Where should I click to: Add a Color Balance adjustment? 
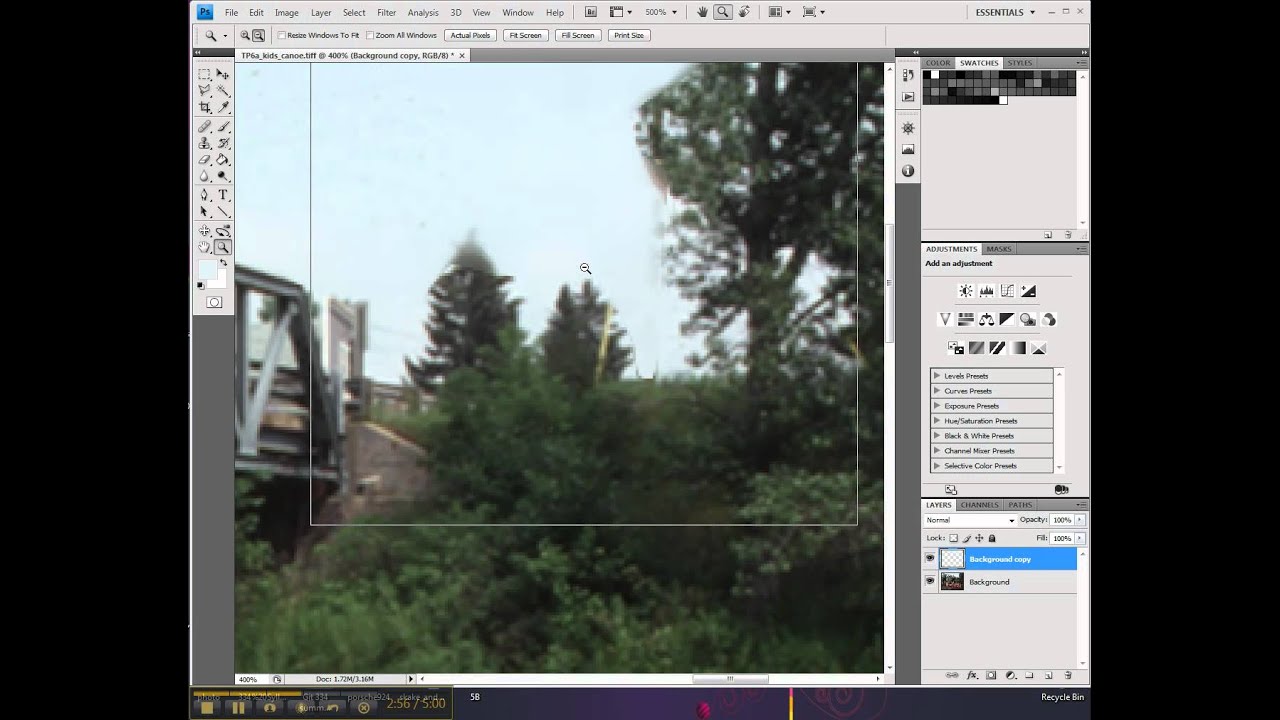pos(986,319)
